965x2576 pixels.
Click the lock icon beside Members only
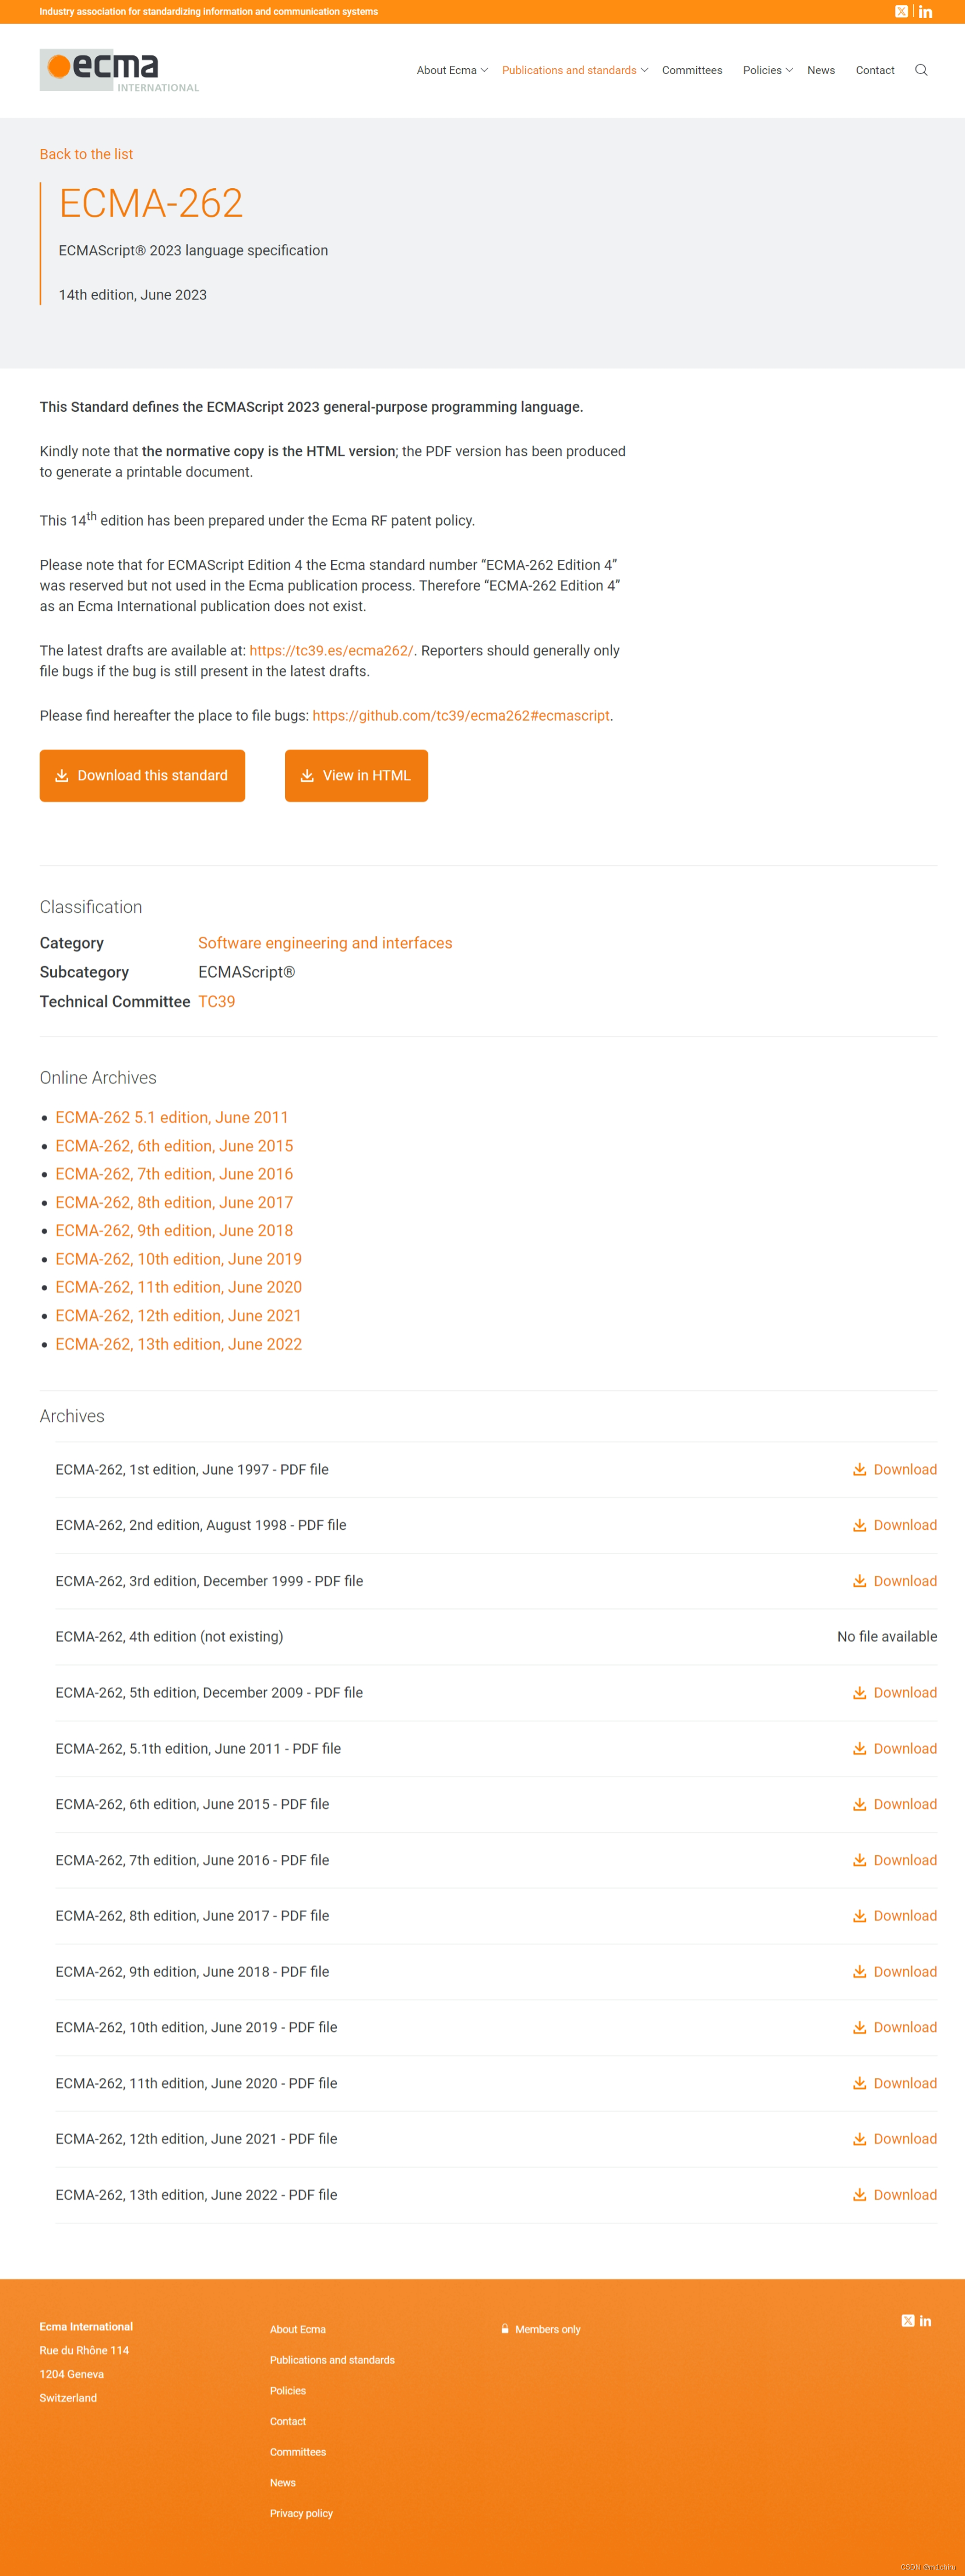click(x=505, y=2329)
